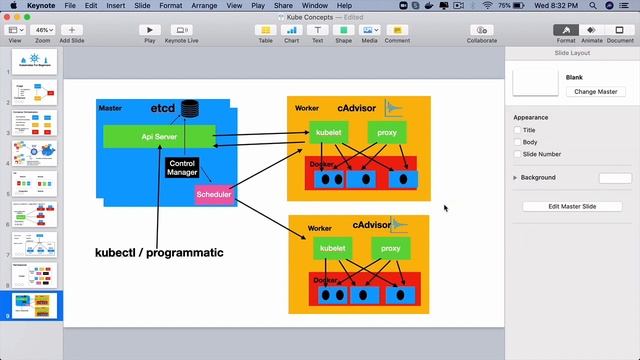Click the Add Slide plus button
The width and height of the screenshot is (640, 360).
coord(72,30)
